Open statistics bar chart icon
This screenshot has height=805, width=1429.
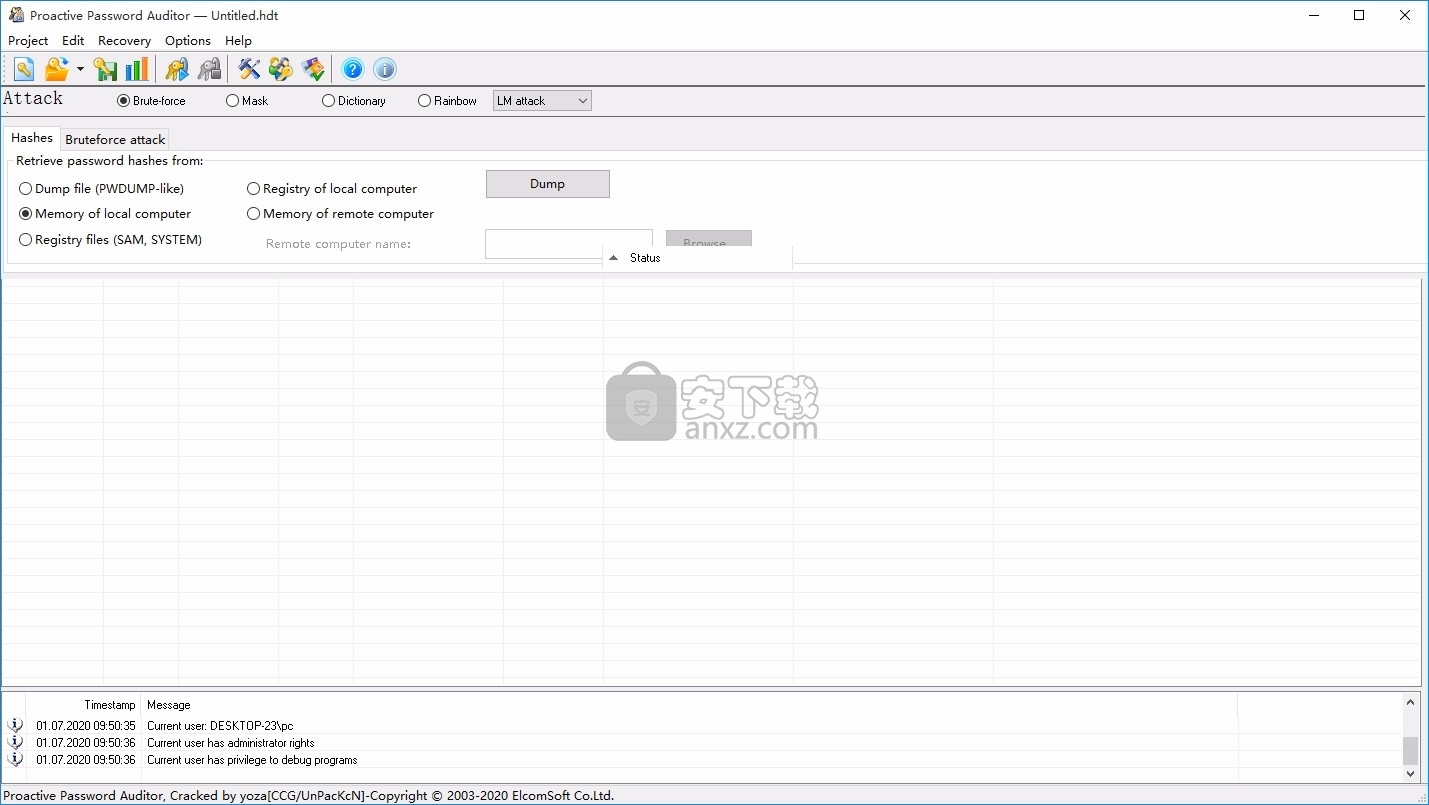click(x=137, y=69)
